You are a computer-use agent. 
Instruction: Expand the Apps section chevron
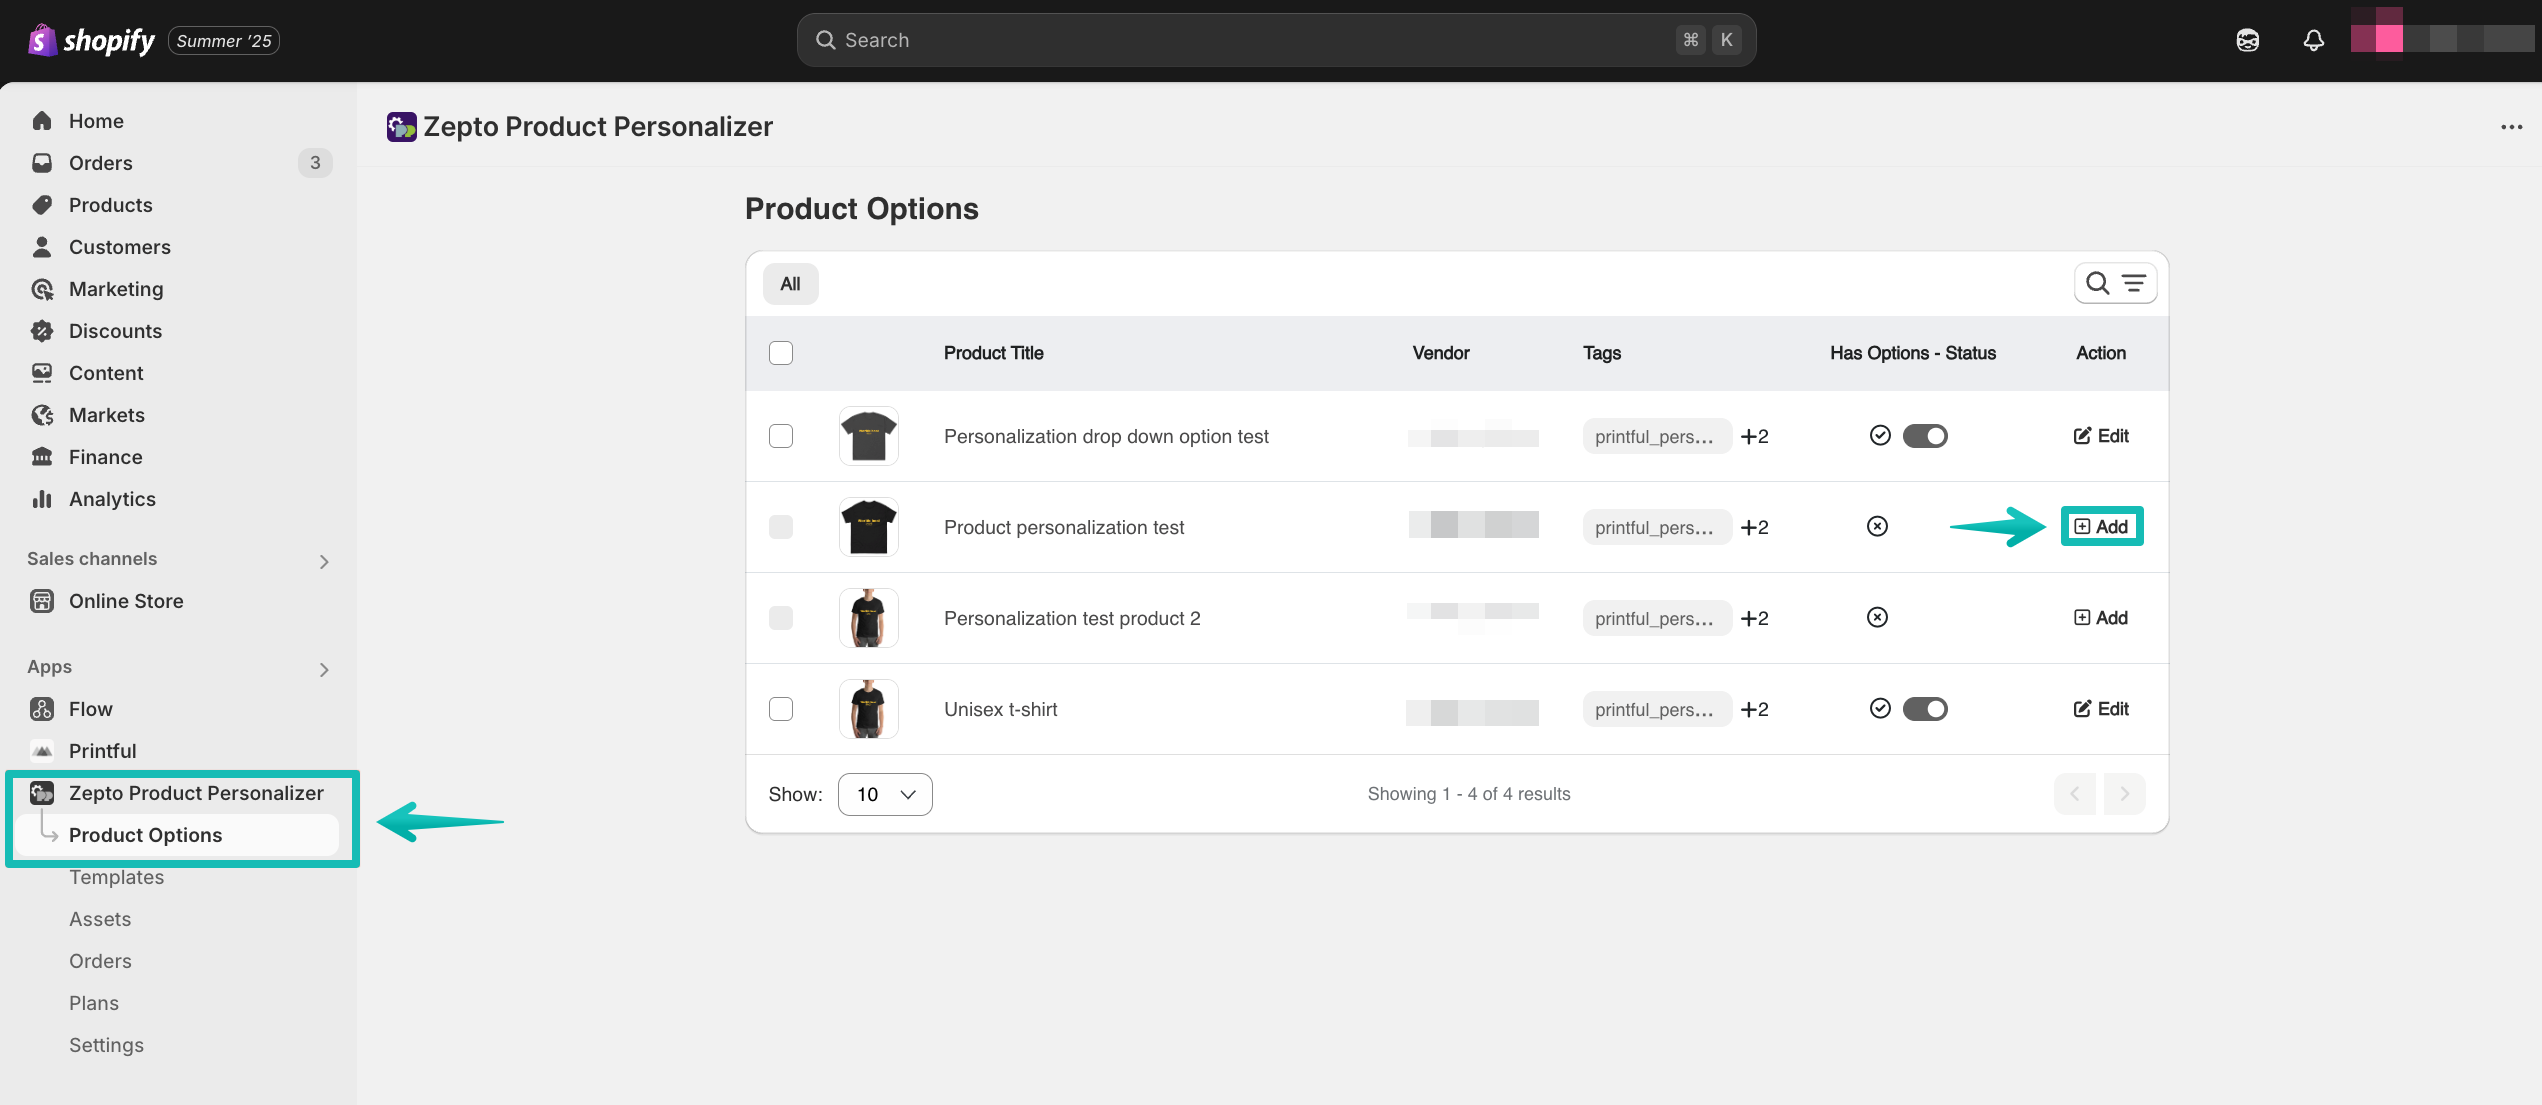(324, 669)
